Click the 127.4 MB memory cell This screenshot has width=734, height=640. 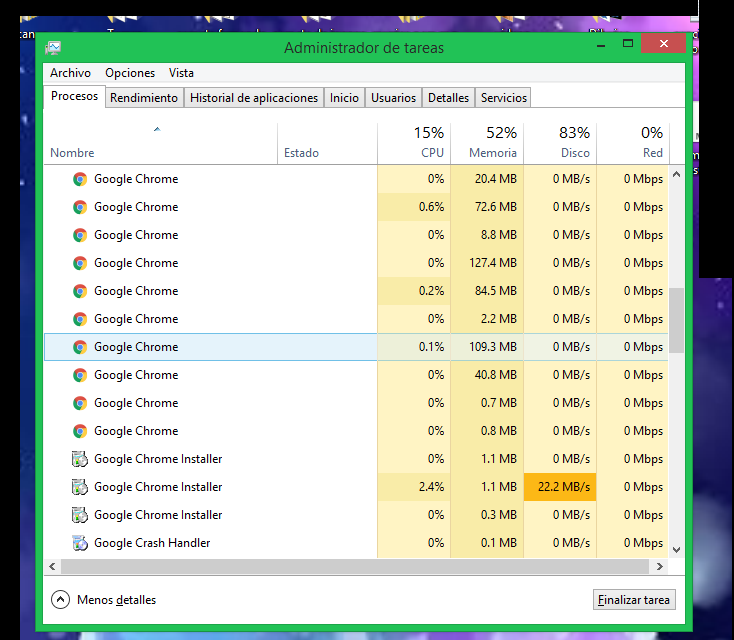point(487,263)
